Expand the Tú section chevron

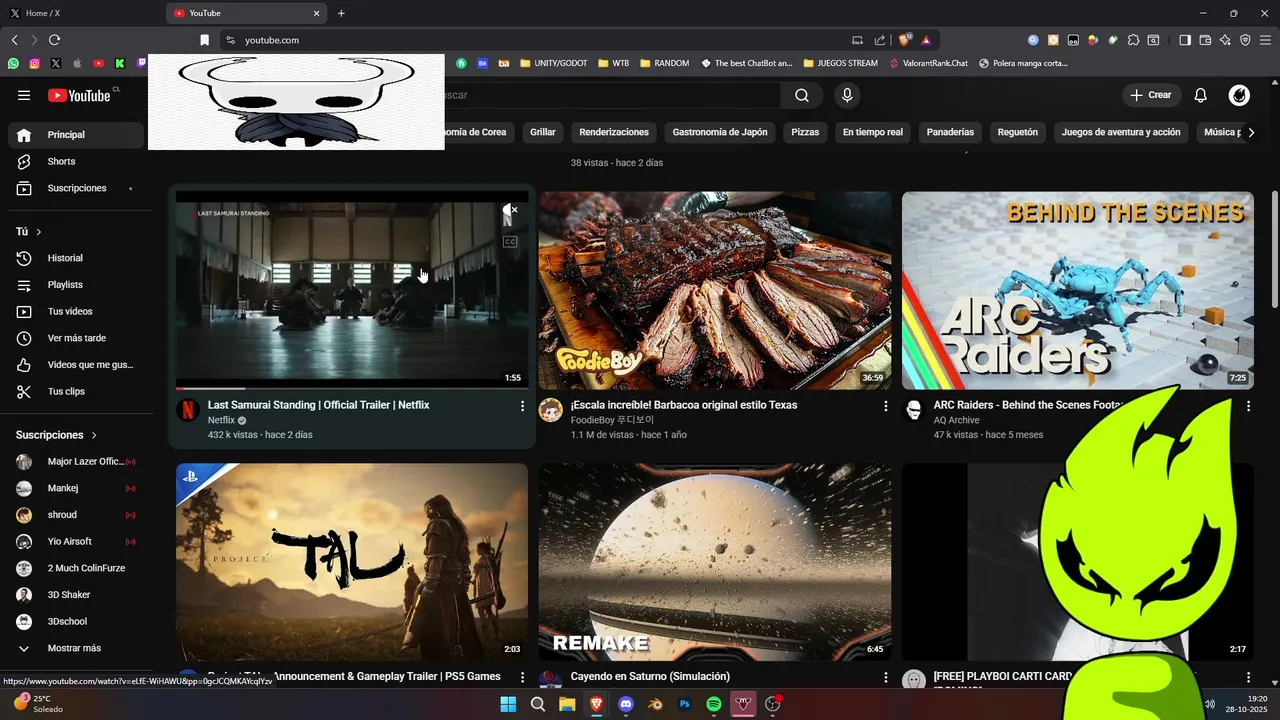[39, 232]
